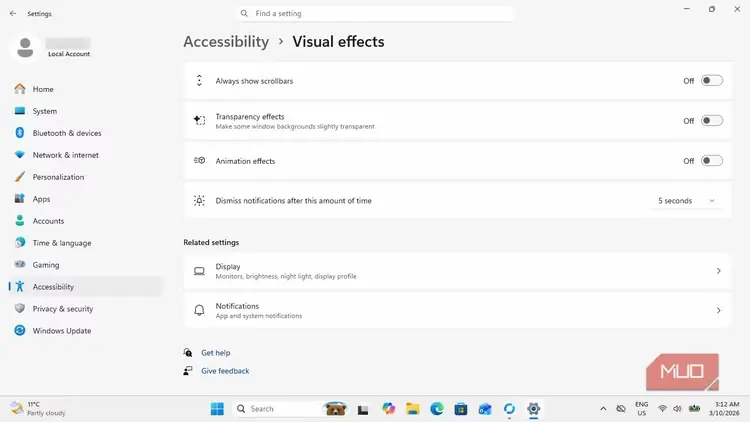
Task: Click the Bluetooth icon in sidebar
Action: pos(20,133)
